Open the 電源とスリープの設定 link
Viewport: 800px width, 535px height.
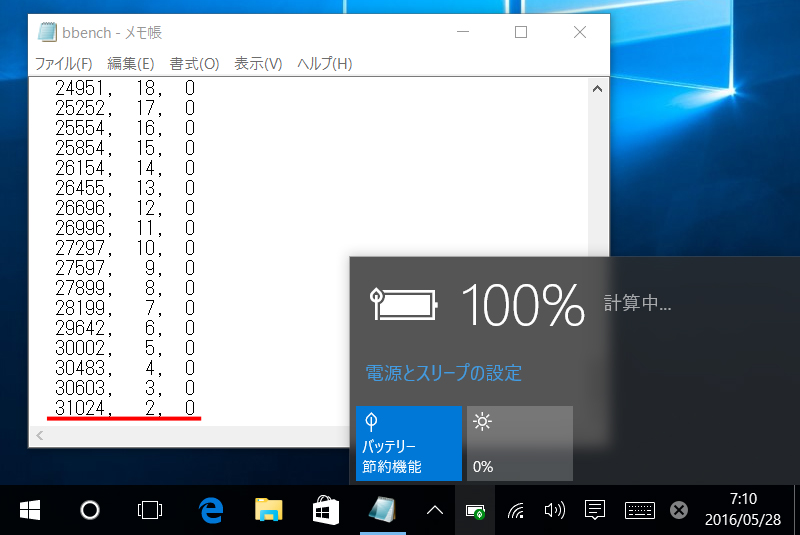pos(443,374)
